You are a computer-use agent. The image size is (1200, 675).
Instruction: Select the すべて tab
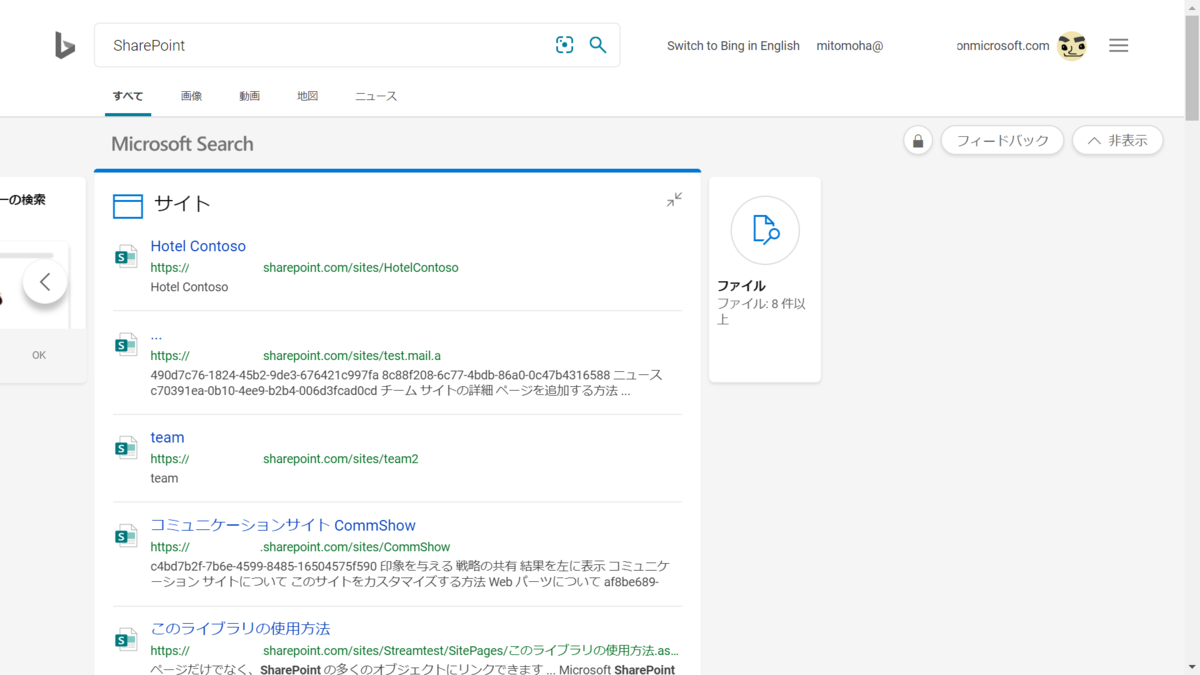pos(128,96)
